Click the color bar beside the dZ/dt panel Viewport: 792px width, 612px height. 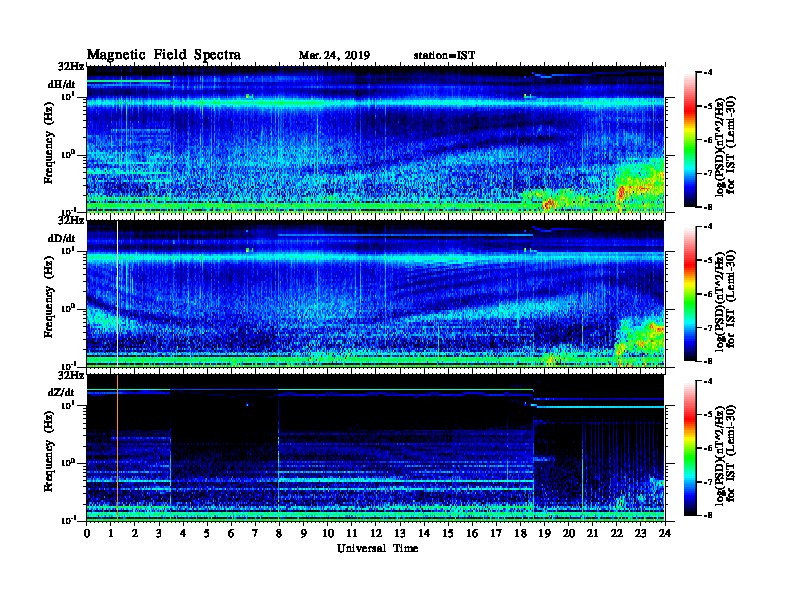click(690, 448)
